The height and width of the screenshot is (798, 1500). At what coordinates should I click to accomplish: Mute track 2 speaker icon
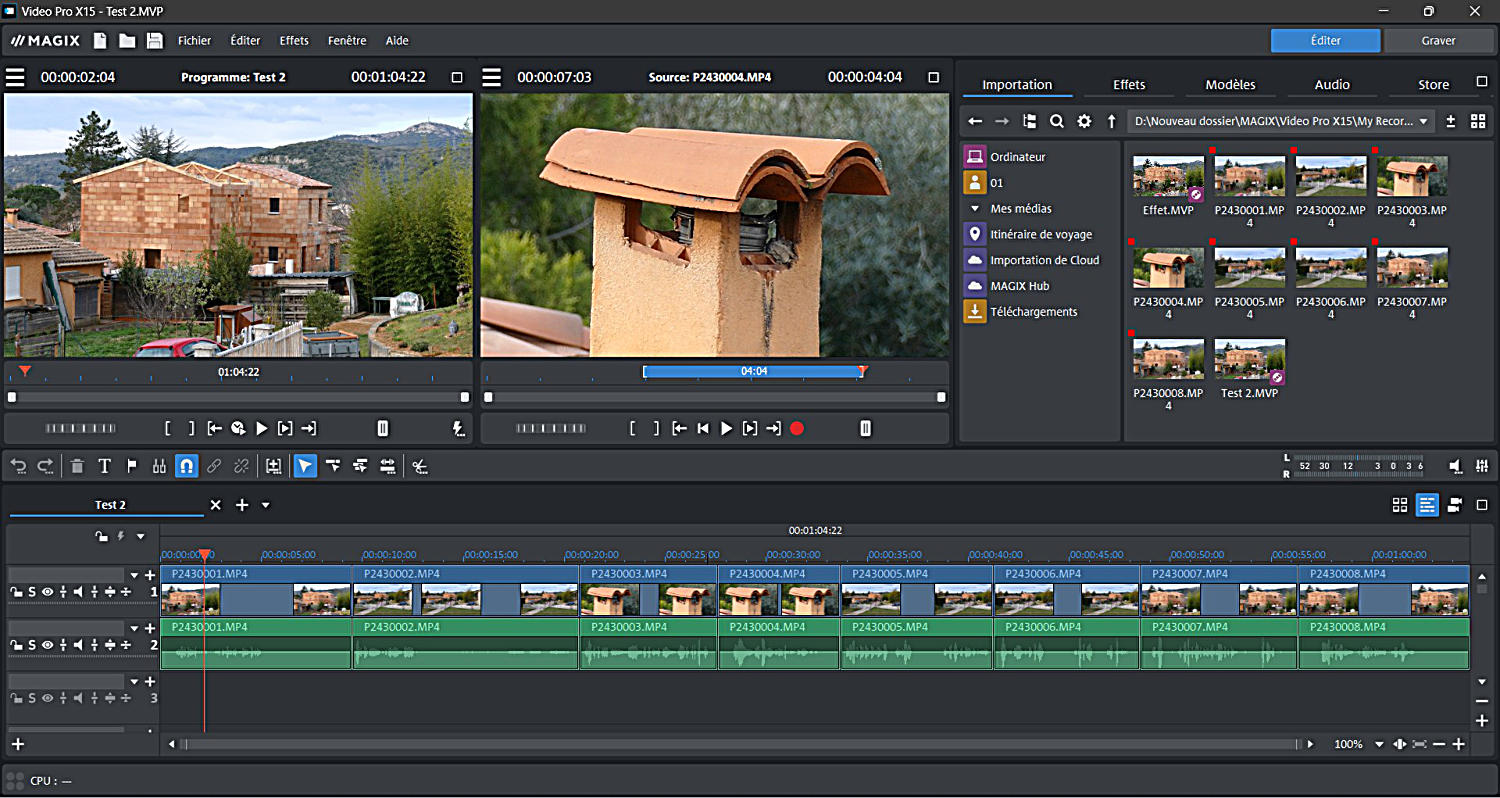78,645
